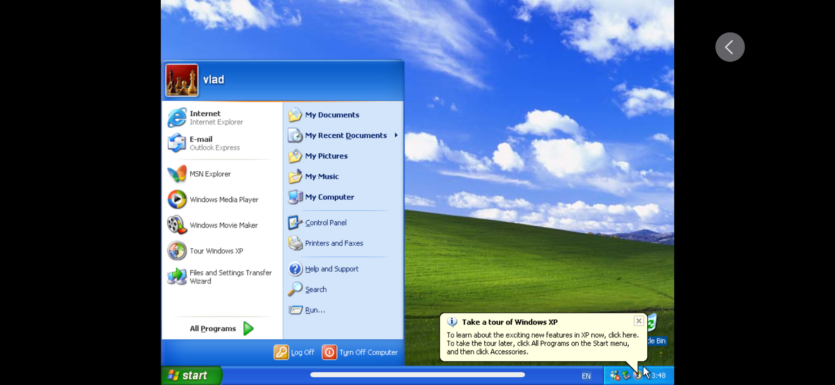Open Tour Windows XP
The width and height of the screenshot is (835, 385).
click(222, 251)
